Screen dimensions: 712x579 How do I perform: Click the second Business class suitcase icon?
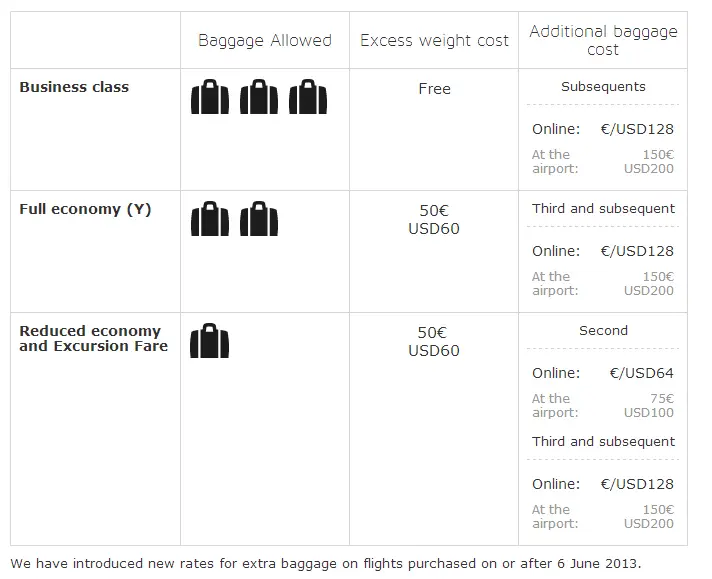(259, 97)
